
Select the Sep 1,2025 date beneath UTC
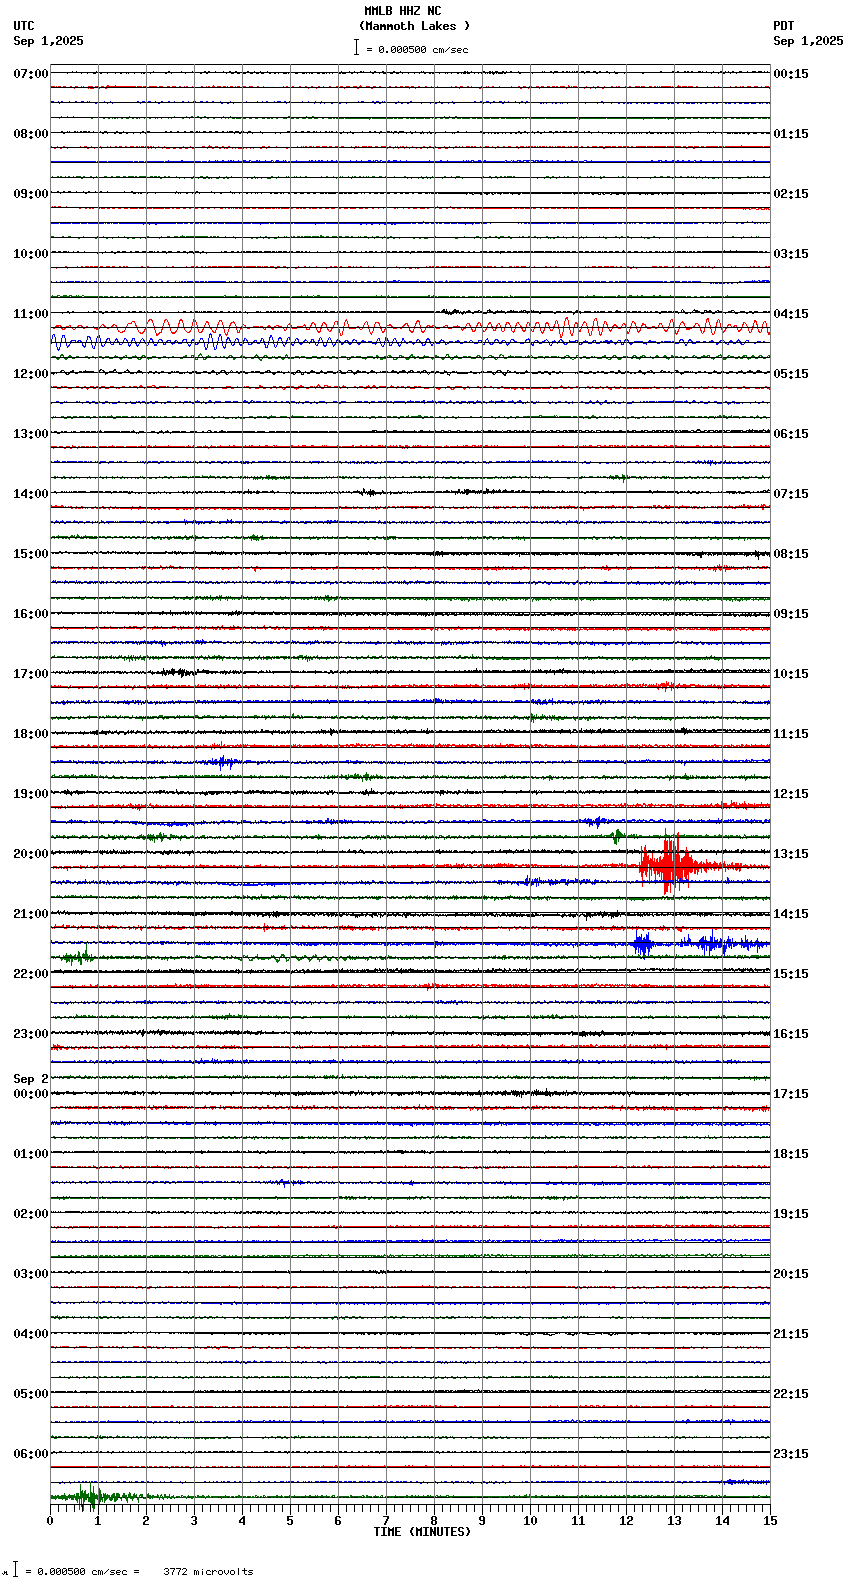(49, 41)
